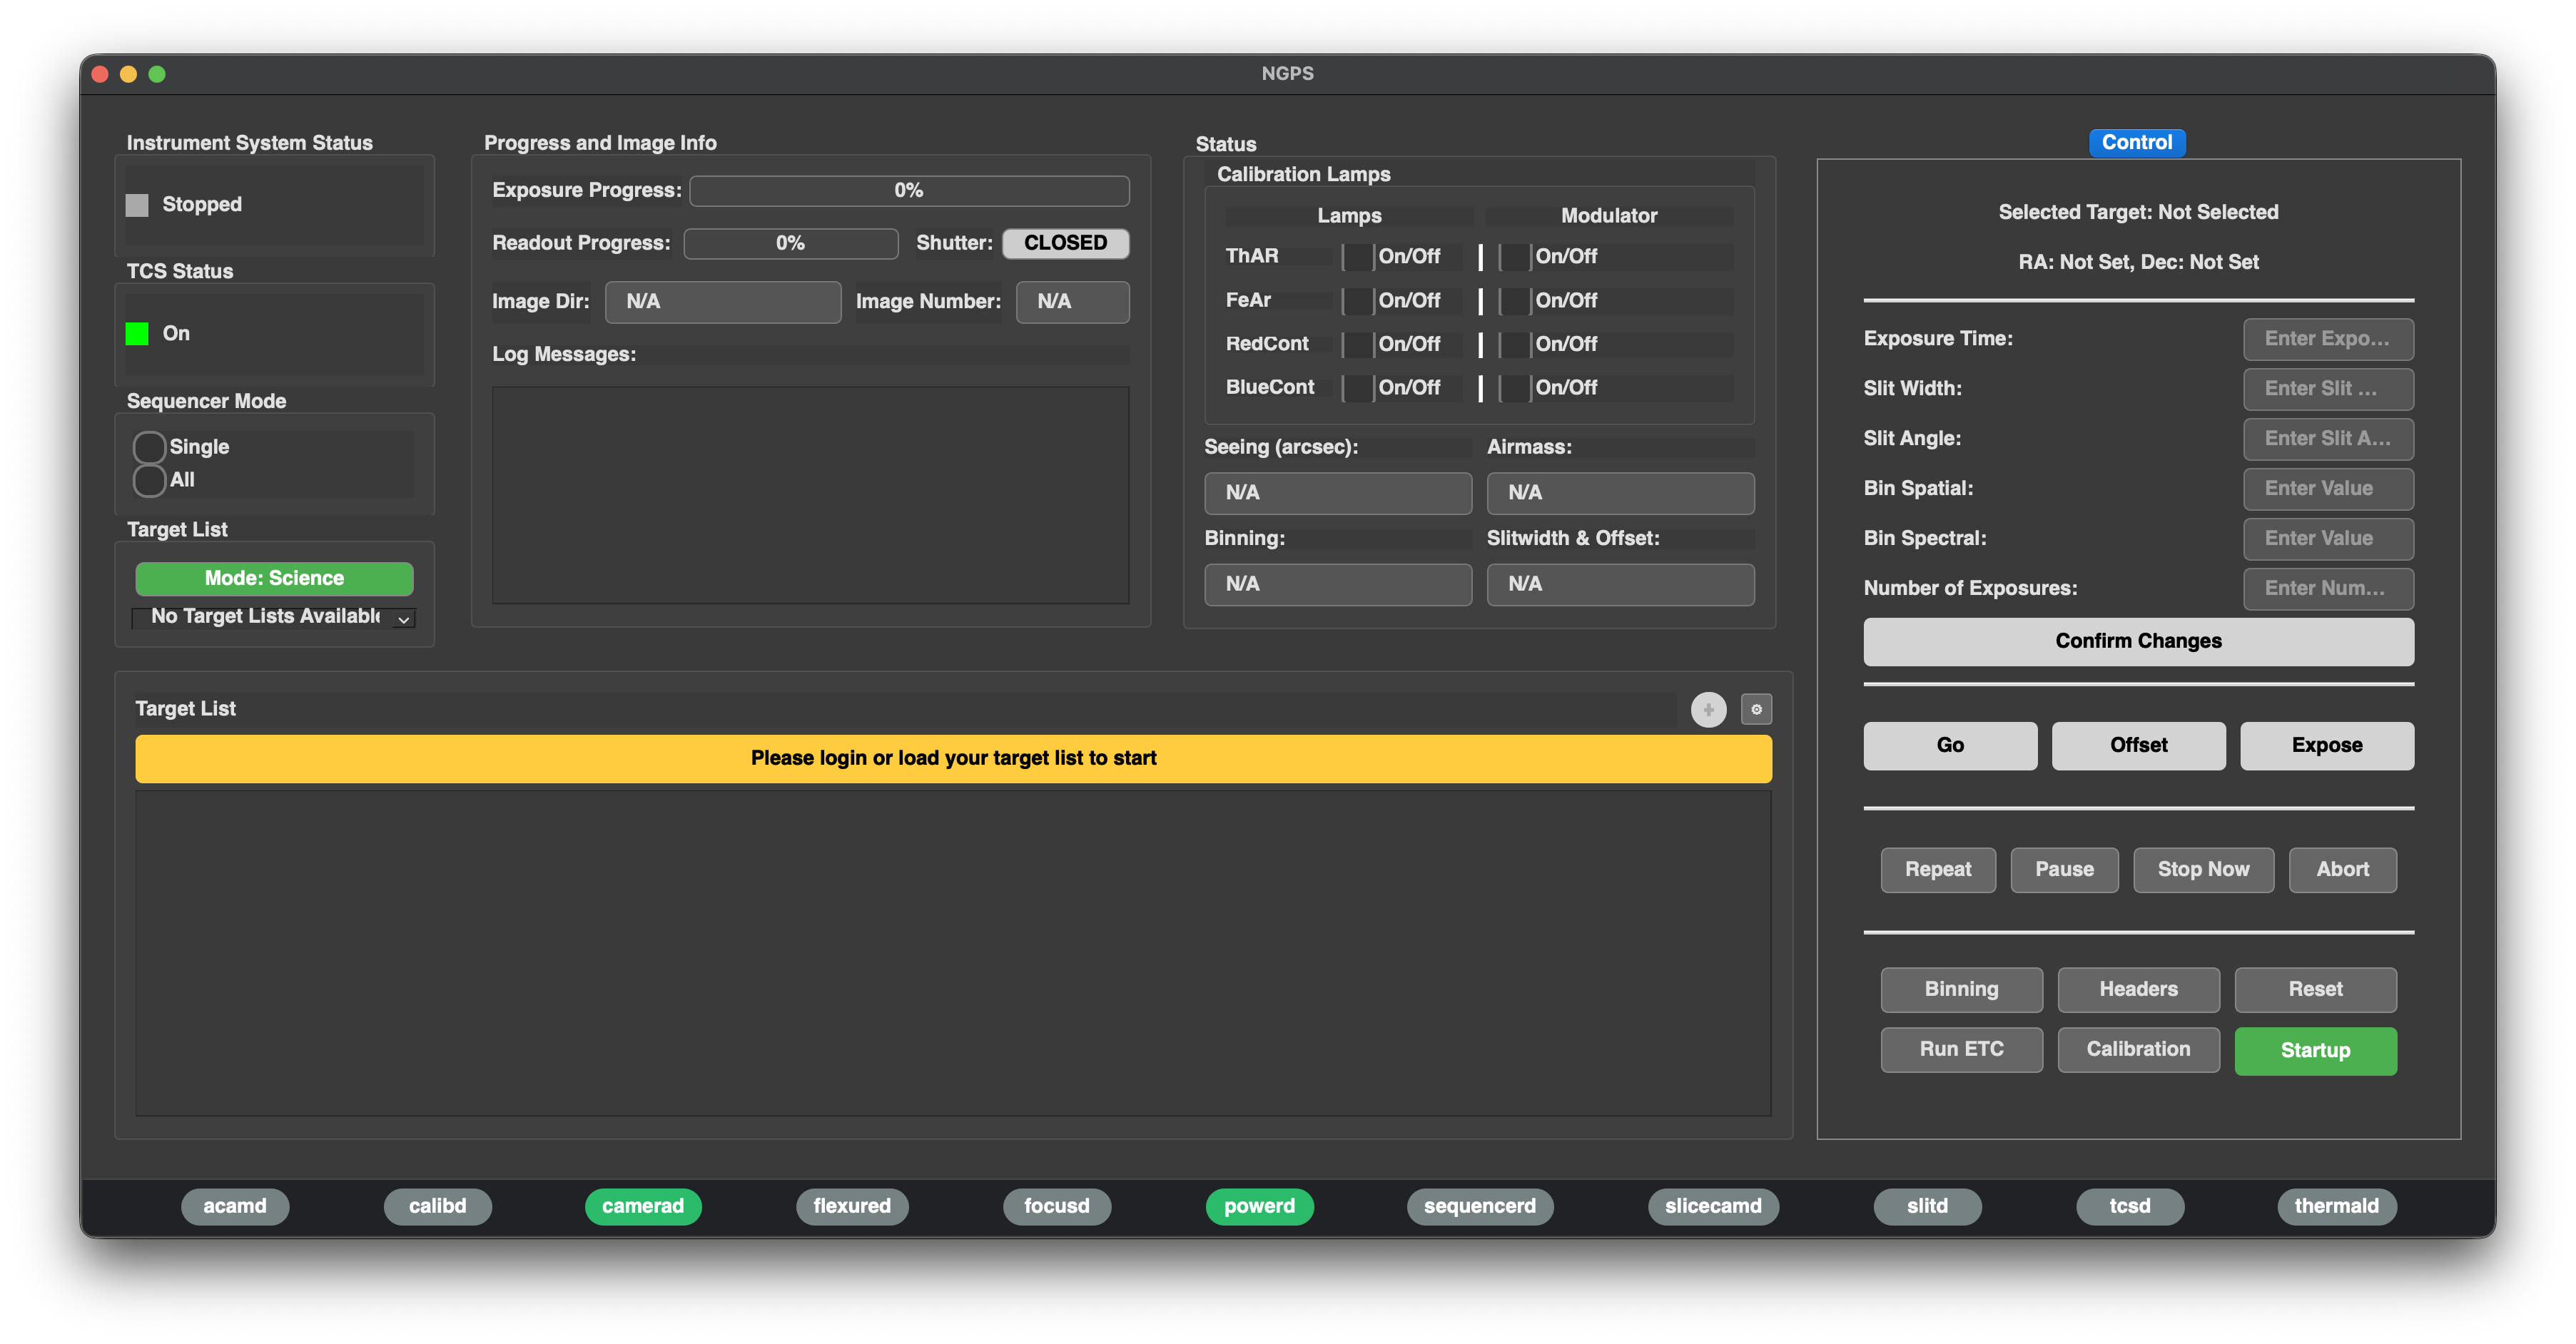Image resolution: width=2576 pixels, height=1344 pixels.
Task: Click the Seeing (arcsec) value field
Action: click(x=1337, y=493)
